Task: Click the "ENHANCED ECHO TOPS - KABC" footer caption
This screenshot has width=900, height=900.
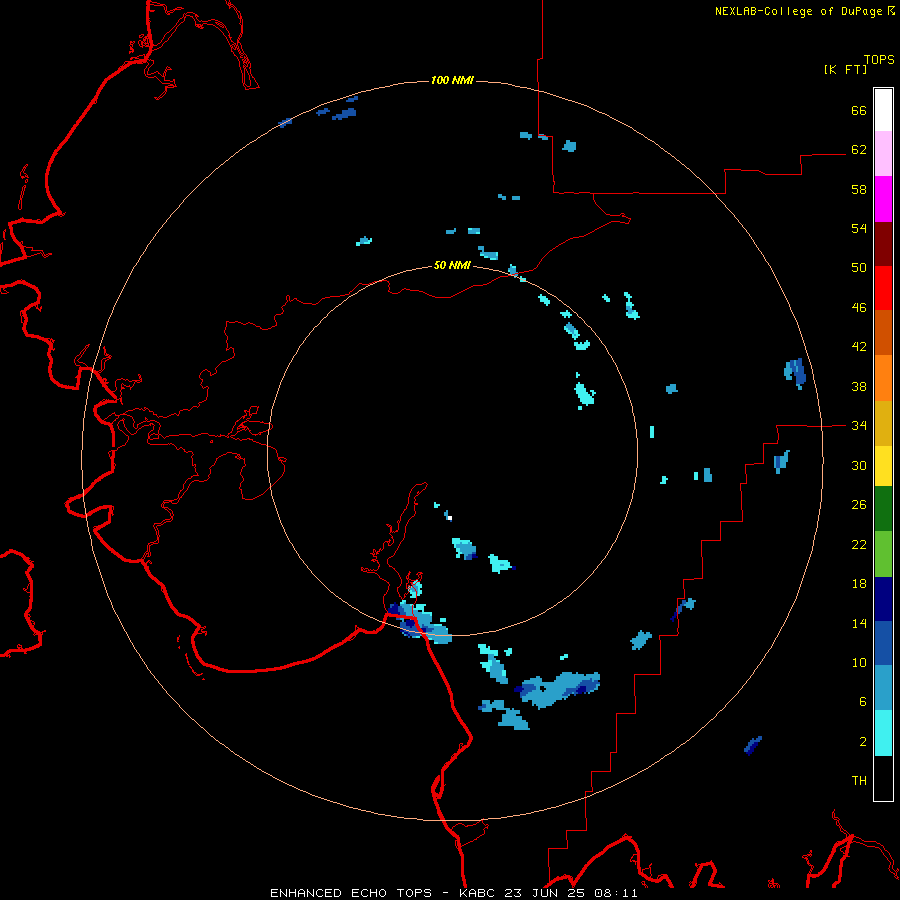Action: [385, 893]
